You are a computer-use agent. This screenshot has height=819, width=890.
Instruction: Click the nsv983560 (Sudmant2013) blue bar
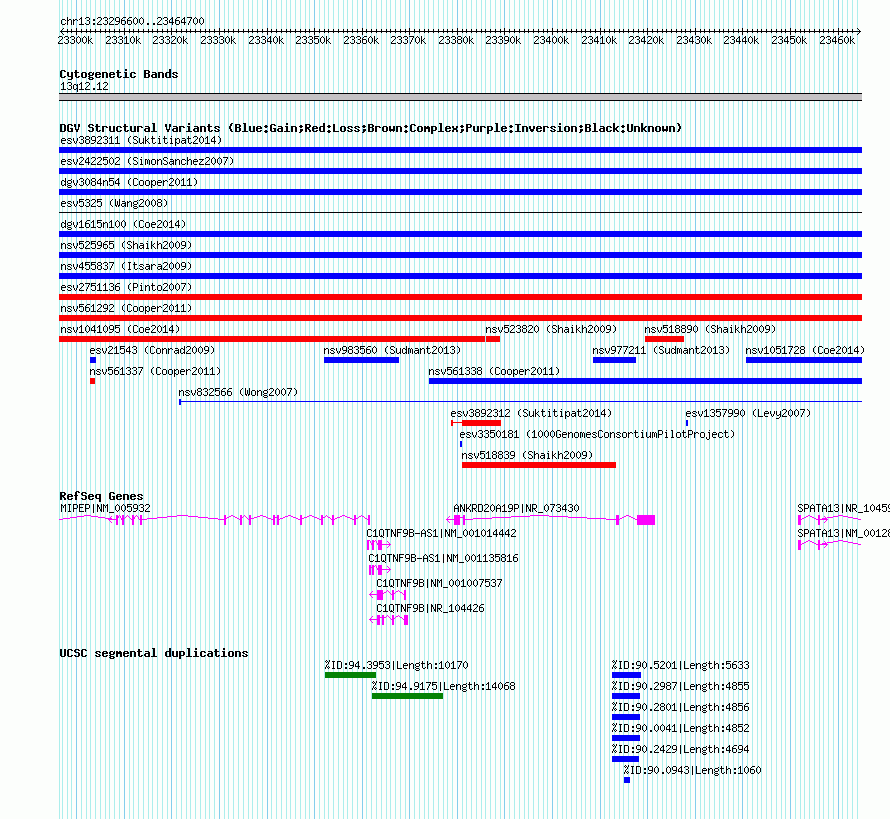[362, 360]
